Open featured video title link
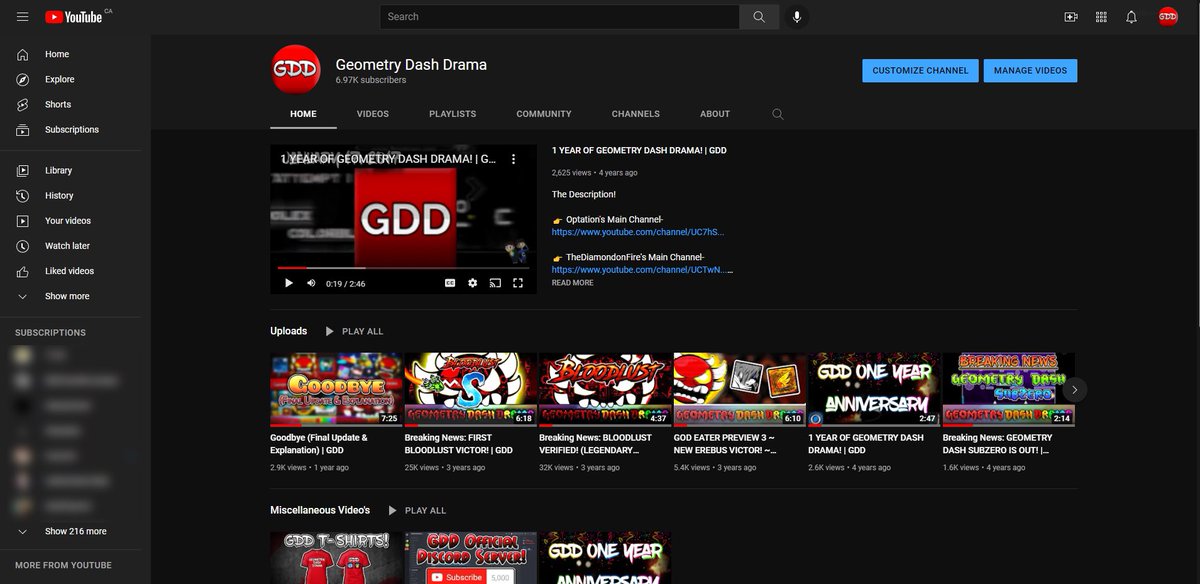 click(639, 151)
